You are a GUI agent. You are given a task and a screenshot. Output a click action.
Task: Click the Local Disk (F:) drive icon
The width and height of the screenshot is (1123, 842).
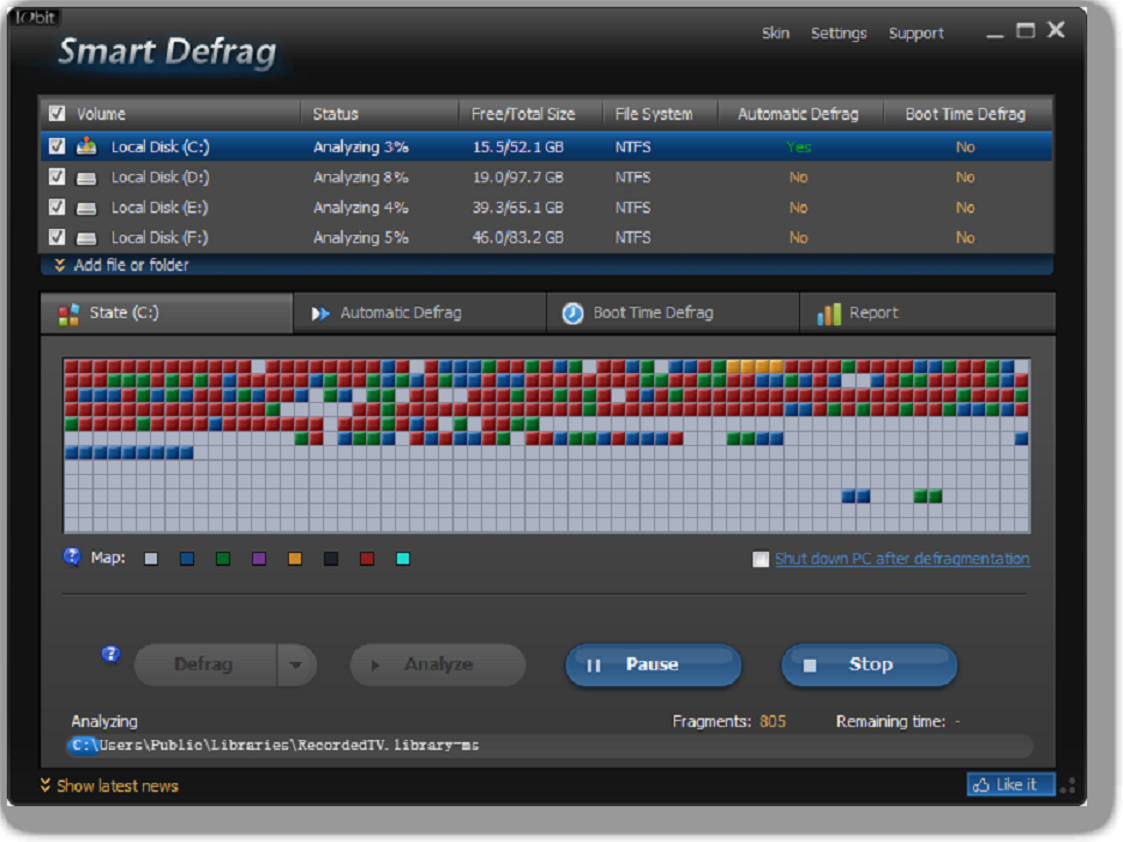pos(86,238)
